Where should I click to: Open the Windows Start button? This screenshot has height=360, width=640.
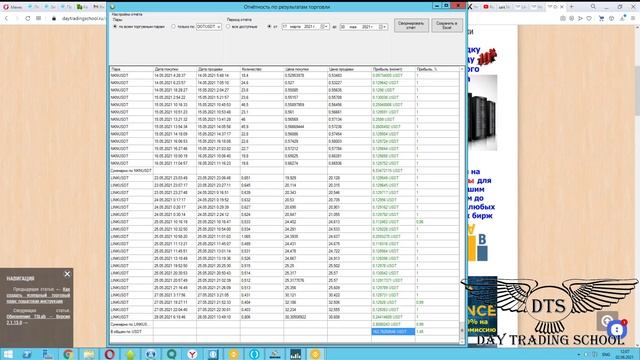click(8, 354)
